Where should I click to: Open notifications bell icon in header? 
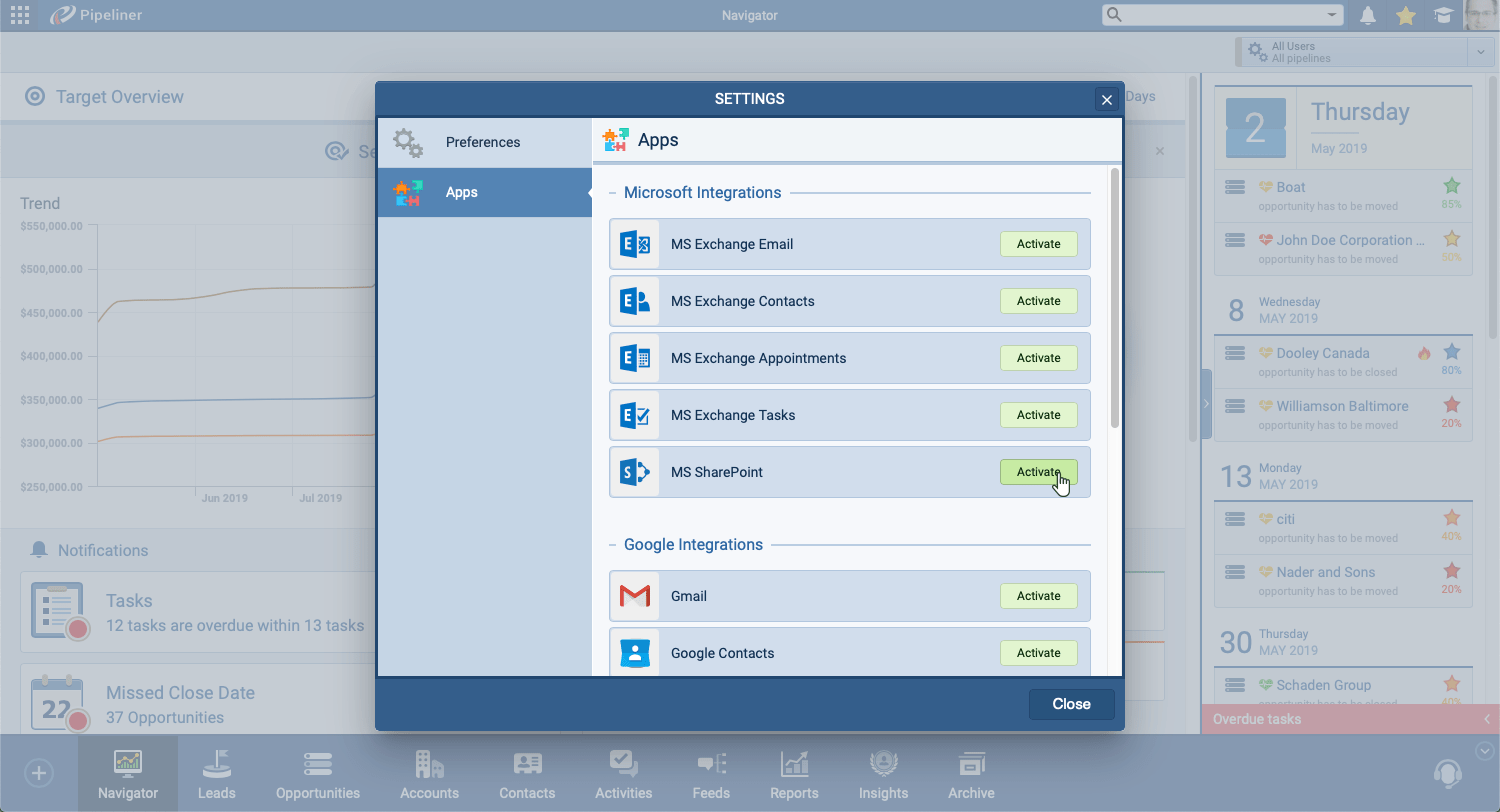pyautogui.click(x=1368, y=15)
